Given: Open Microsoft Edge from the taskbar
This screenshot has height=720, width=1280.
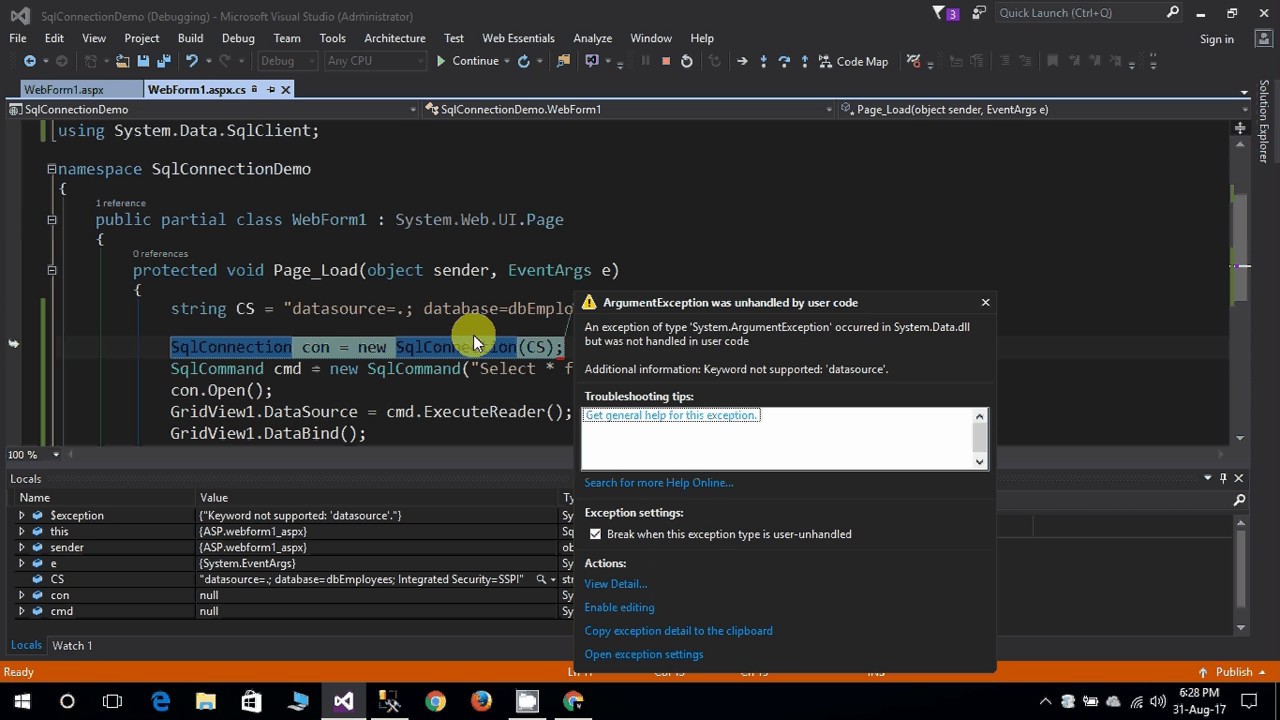Looking at the screenshot, I should point(160,701).
